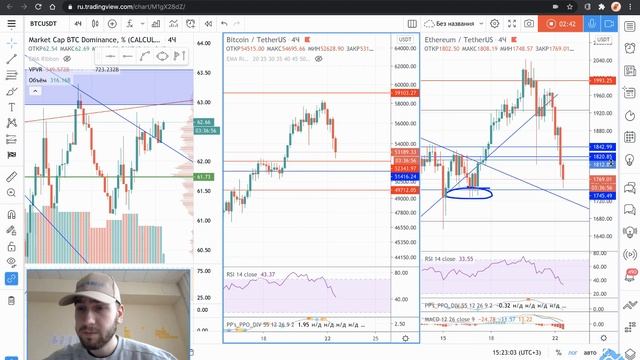640x360 pixels.
Task: Open the financials bar-chart button
Action: (x=156, y=24)
